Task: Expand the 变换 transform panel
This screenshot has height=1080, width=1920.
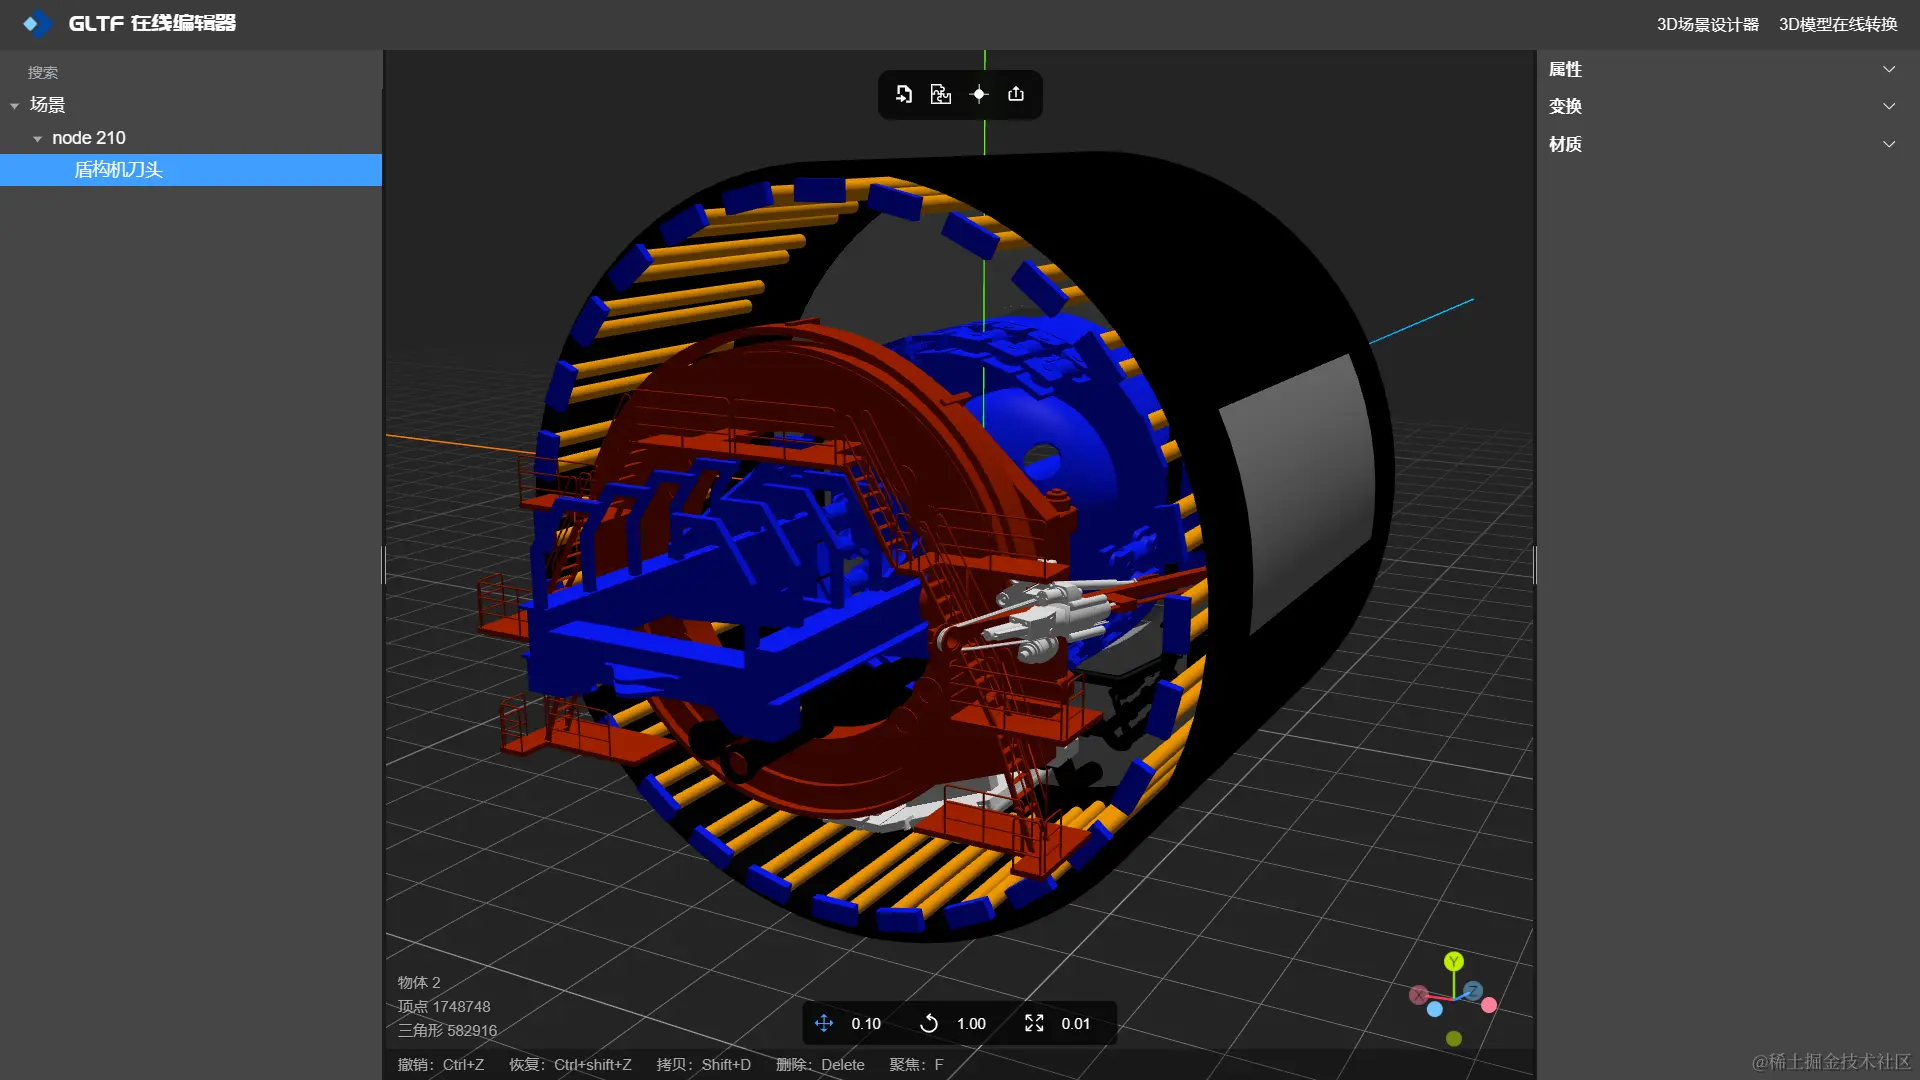Action: 1889,106
